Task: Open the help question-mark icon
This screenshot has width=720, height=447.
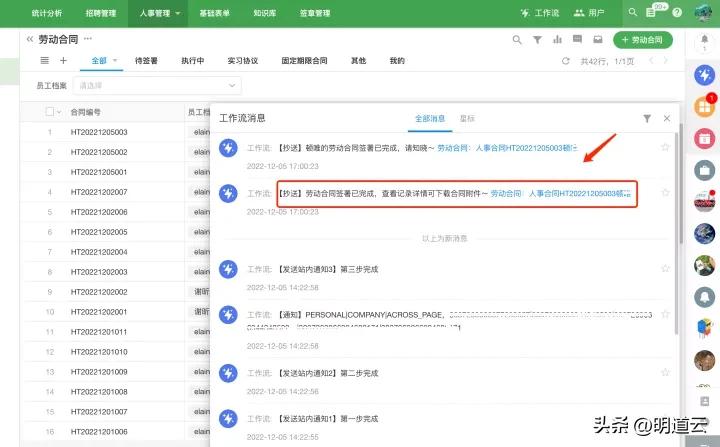Action: tap(677, 12)
